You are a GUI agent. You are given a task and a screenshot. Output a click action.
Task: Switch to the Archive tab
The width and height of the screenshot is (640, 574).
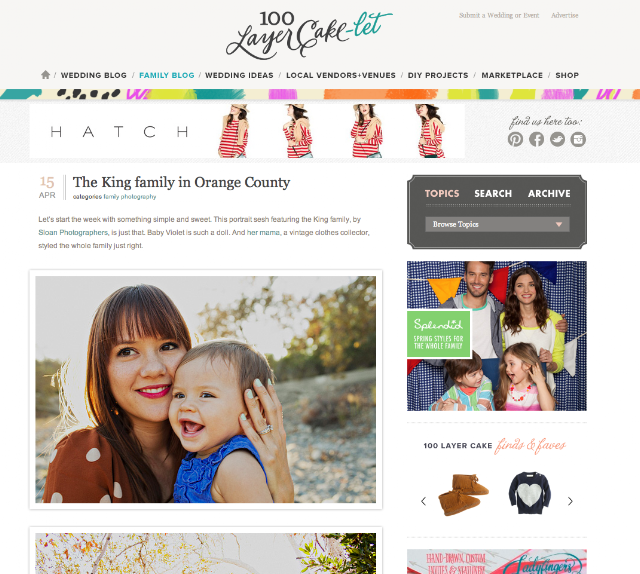point(549,194)
